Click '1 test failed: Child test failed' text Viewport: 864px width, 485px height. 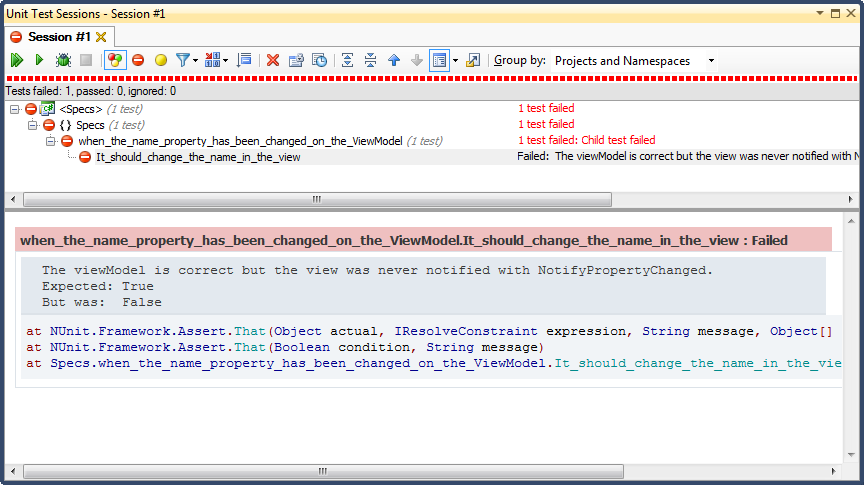(x=587, y=140)
